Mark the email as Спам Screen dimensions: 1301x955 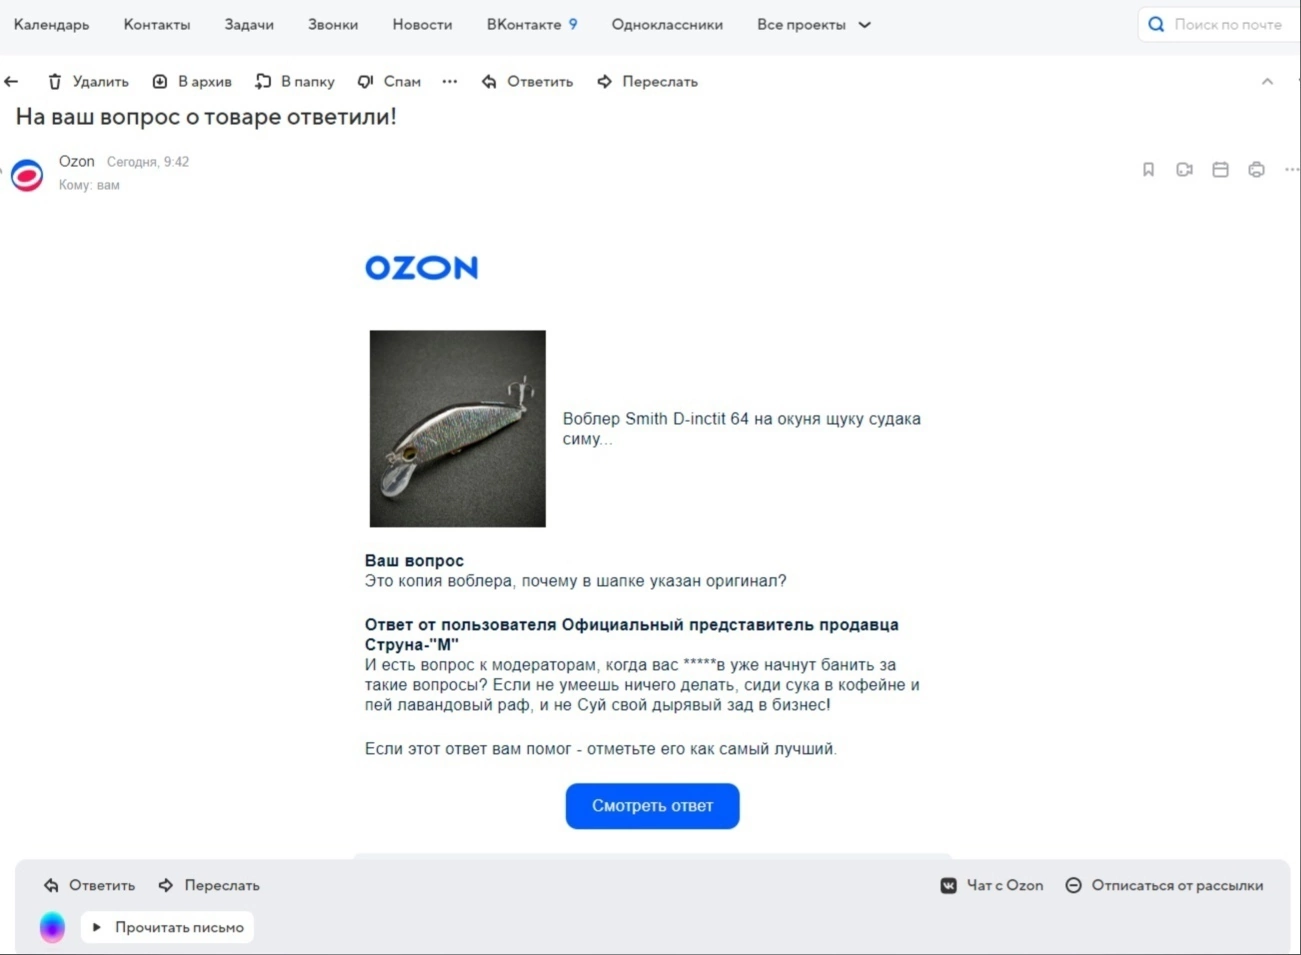click(389, 82)
